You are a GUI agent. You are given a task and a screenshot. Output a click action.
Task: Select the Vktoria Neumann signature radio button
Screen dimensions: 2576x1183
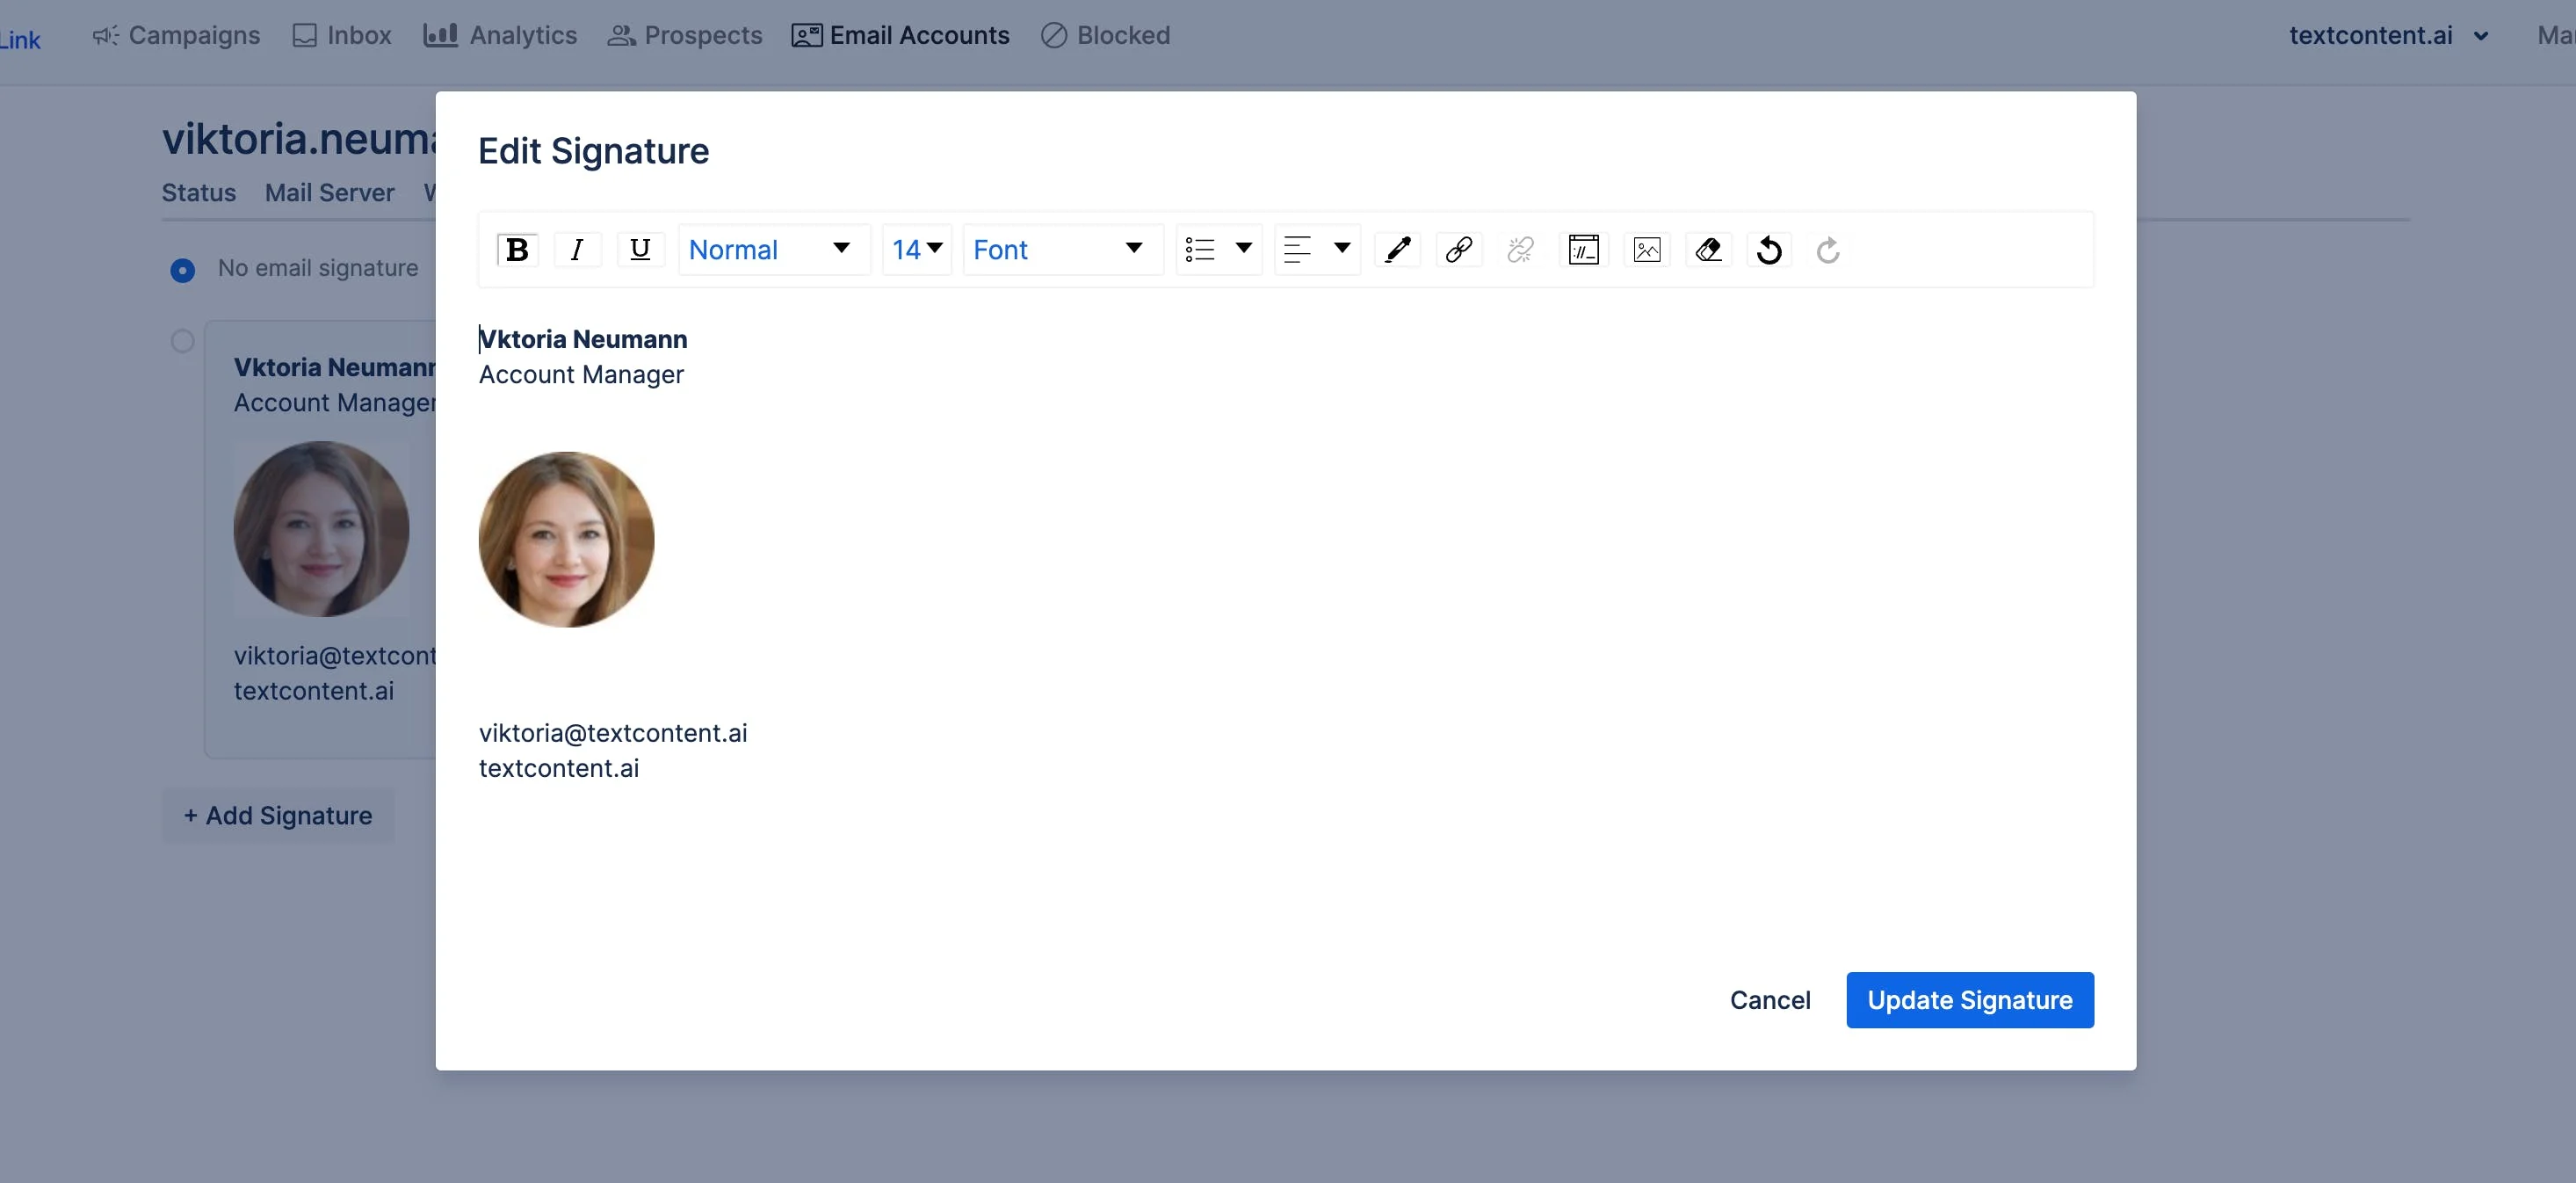182,341
